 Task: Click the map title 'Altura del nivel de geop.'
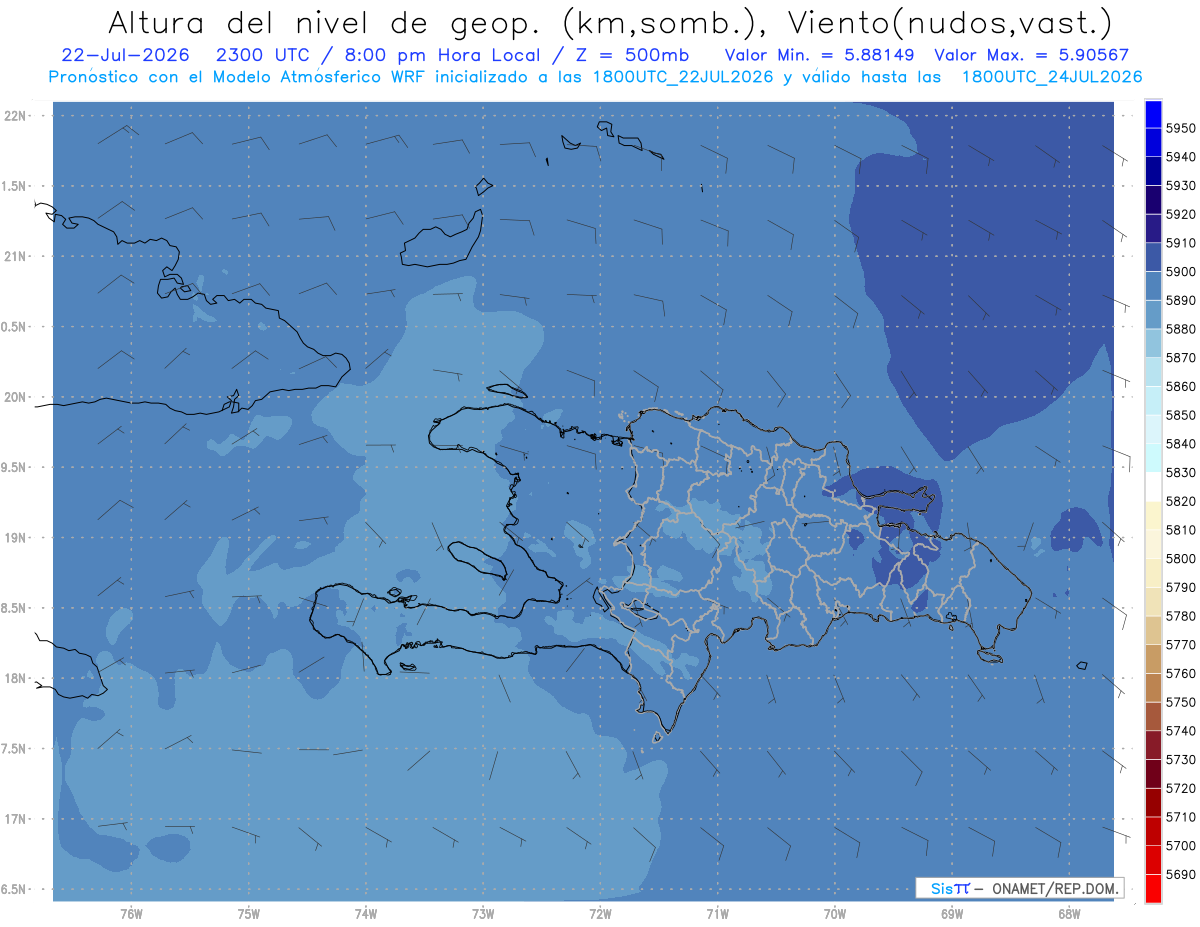coord(325,22)
